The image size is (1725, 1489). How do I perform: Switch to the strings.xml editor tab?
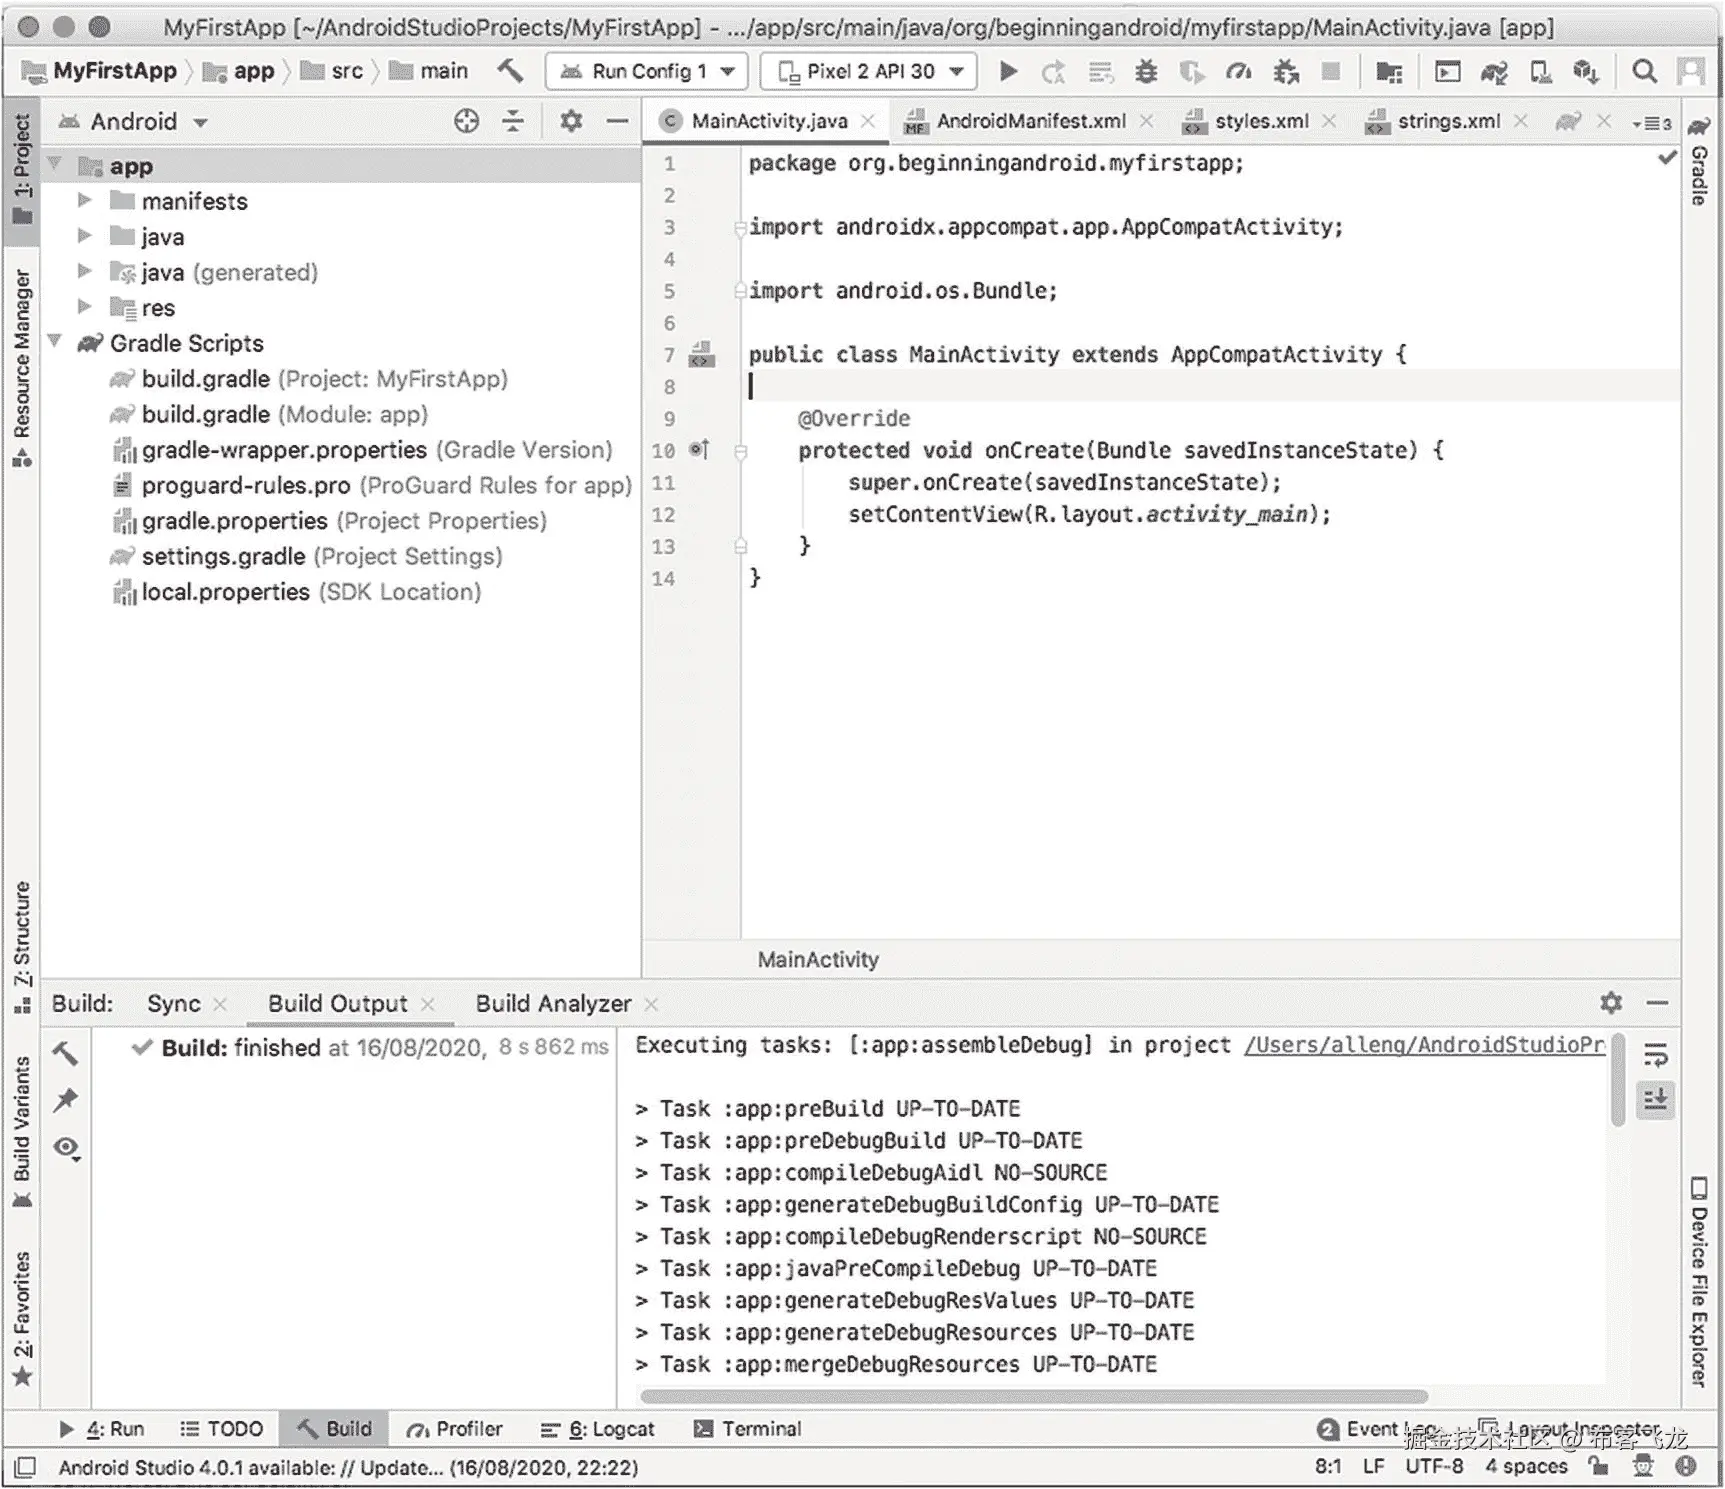click(1449, 121)
